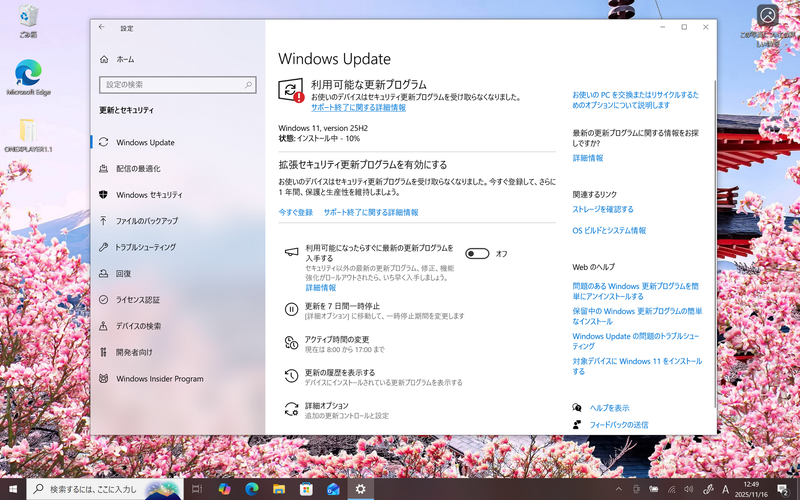The width and height of the screenshot is (800, 500).
Task: Open ストレージを確認する link
Action: point(603,209)
